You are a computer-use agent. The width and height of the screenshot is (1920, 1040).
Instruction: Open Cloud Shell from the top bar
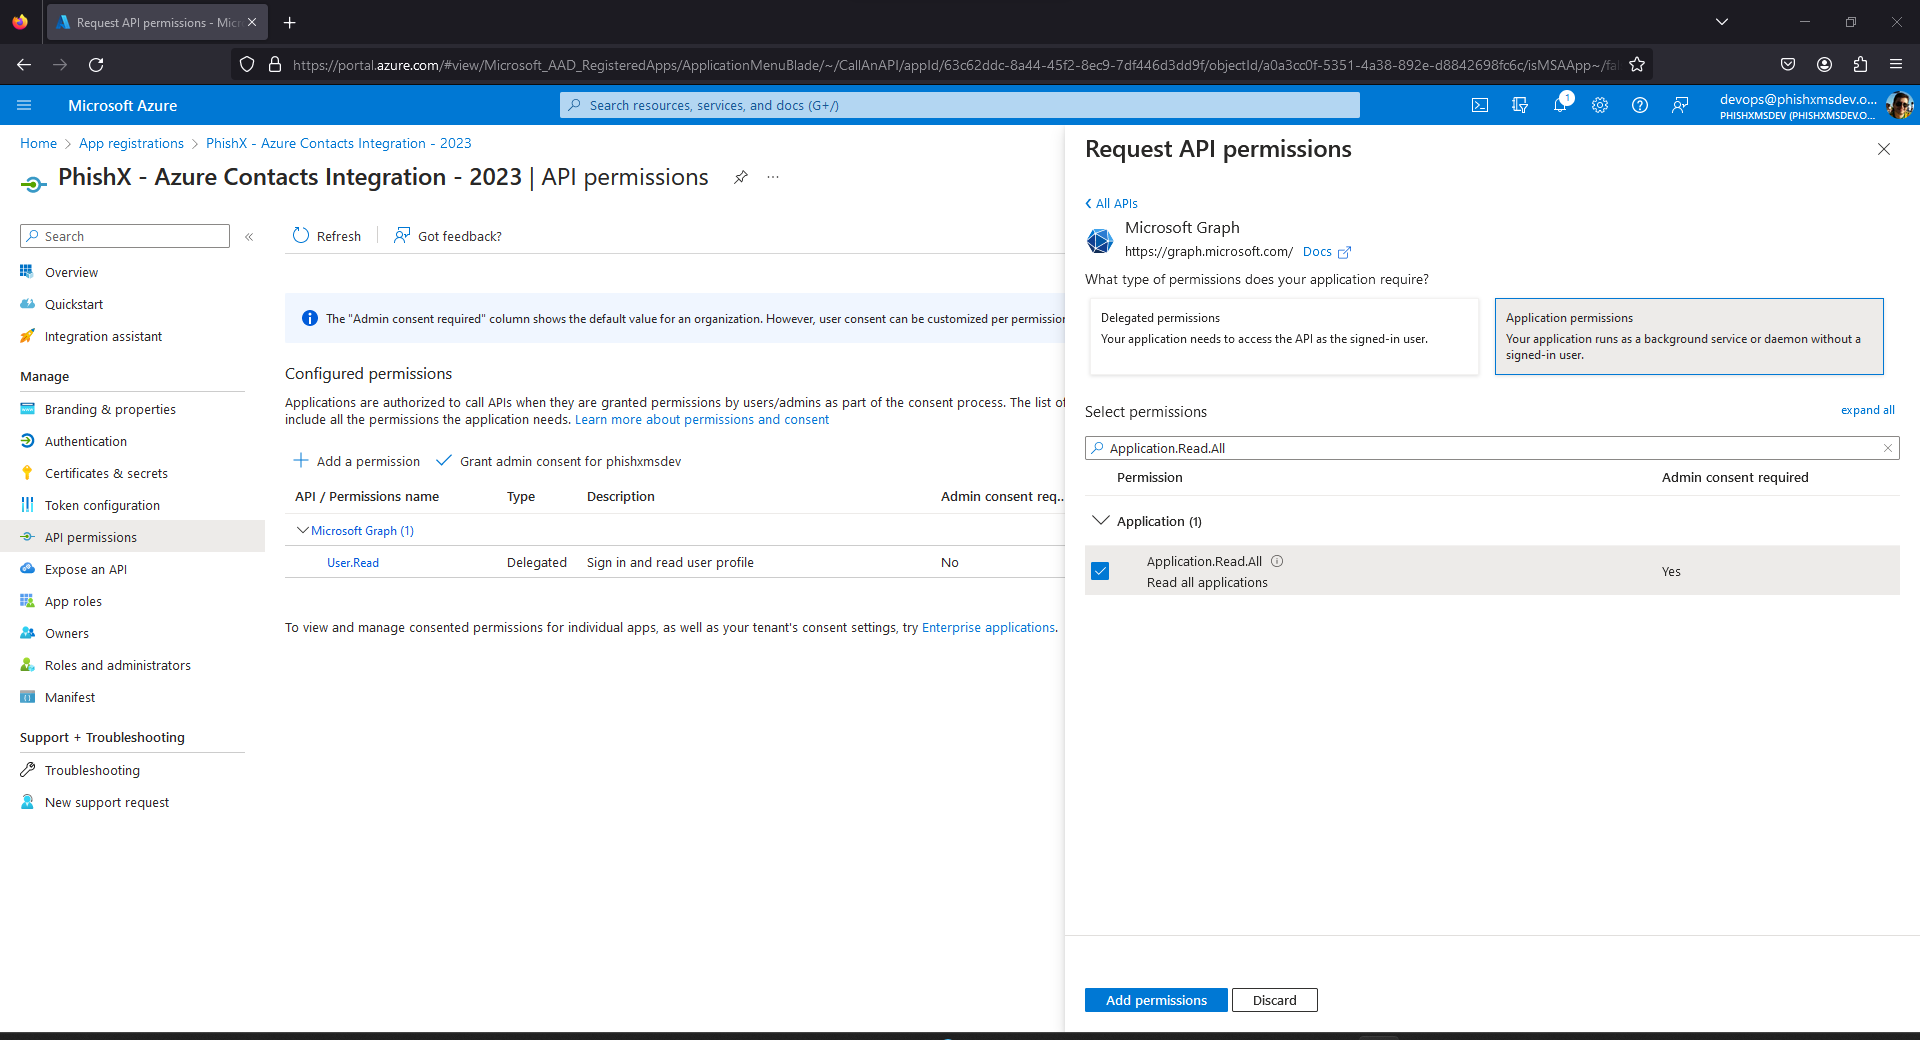(1480, 105)
